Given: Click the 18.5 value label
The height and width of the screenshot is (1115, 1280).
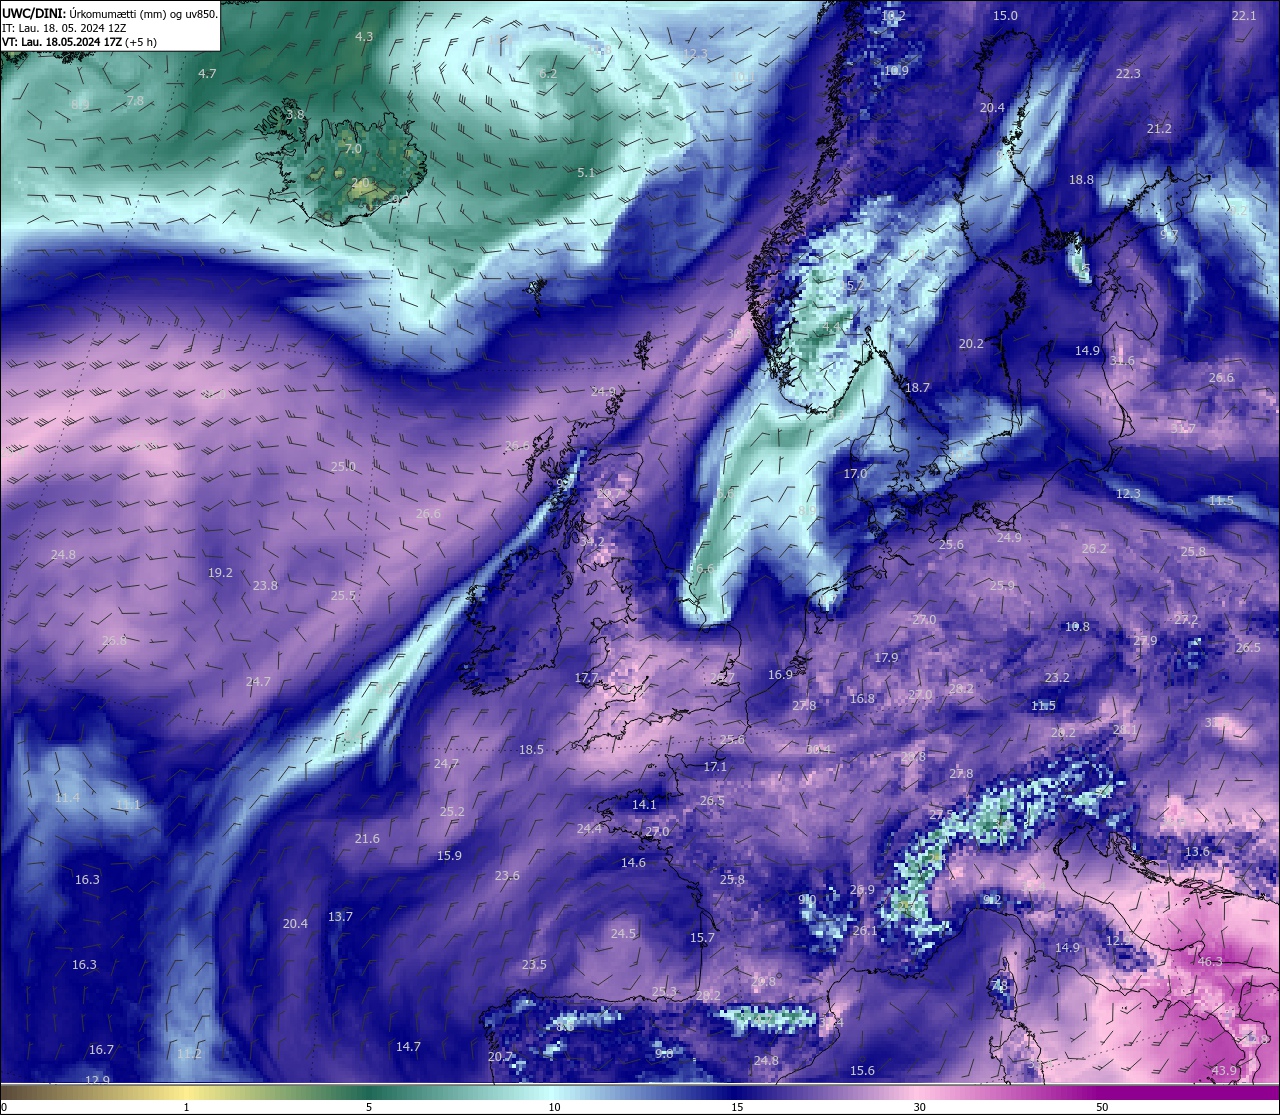Looking at the screenshot, I should point(531,750).
